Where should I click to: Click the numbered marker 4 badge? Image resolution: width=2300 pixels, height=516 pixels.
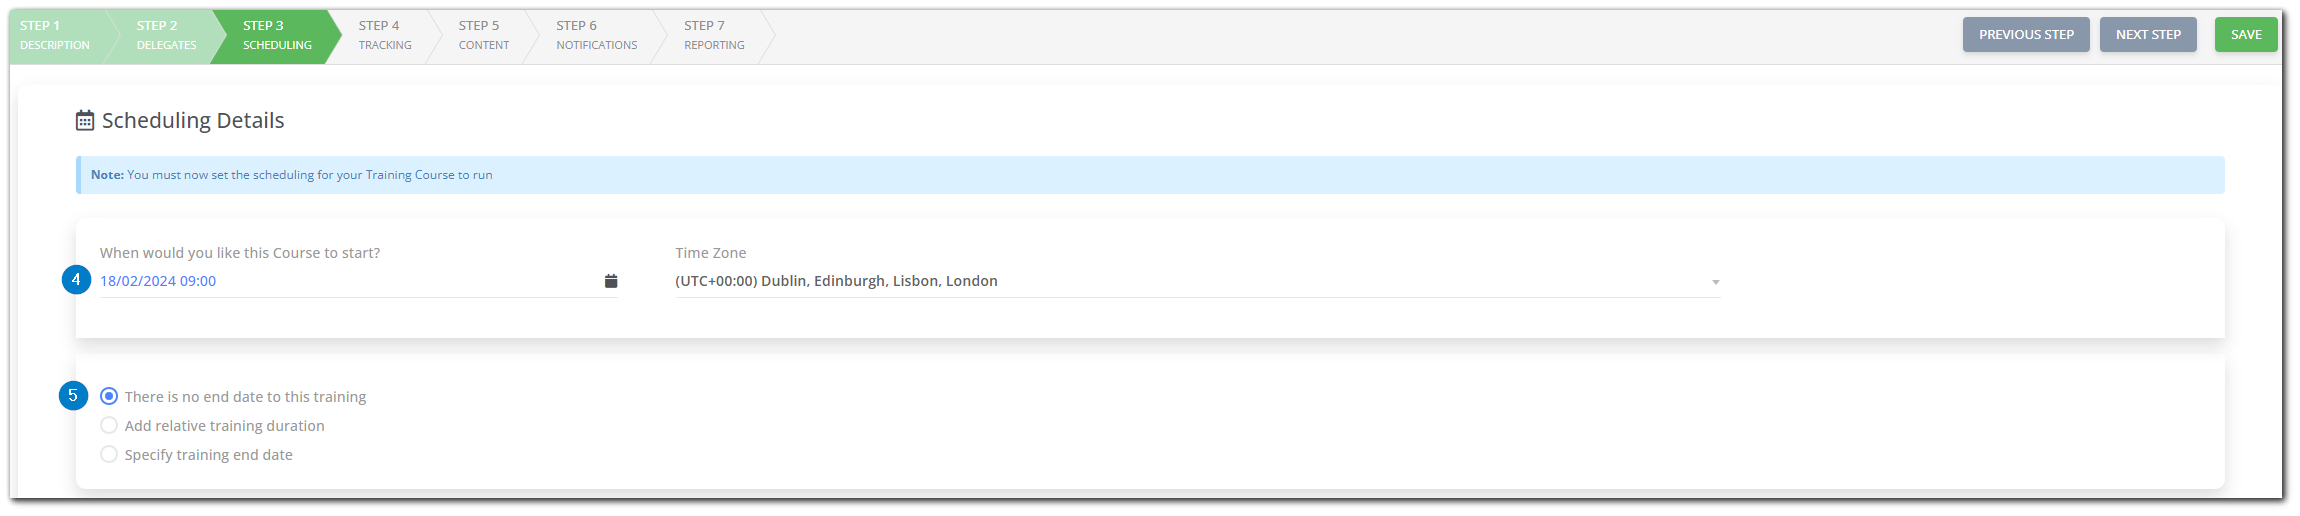pyautogui.click(x=76, y=280)
